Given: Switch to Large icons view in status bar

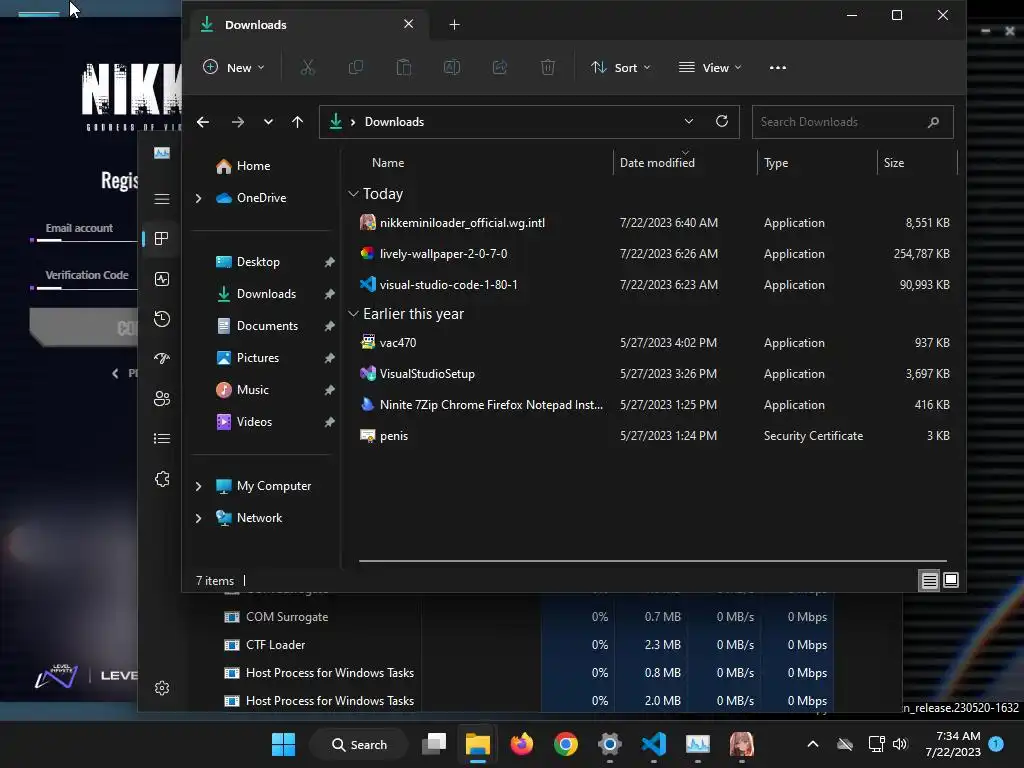Looking at the screenshot, I should click(951, 580).
